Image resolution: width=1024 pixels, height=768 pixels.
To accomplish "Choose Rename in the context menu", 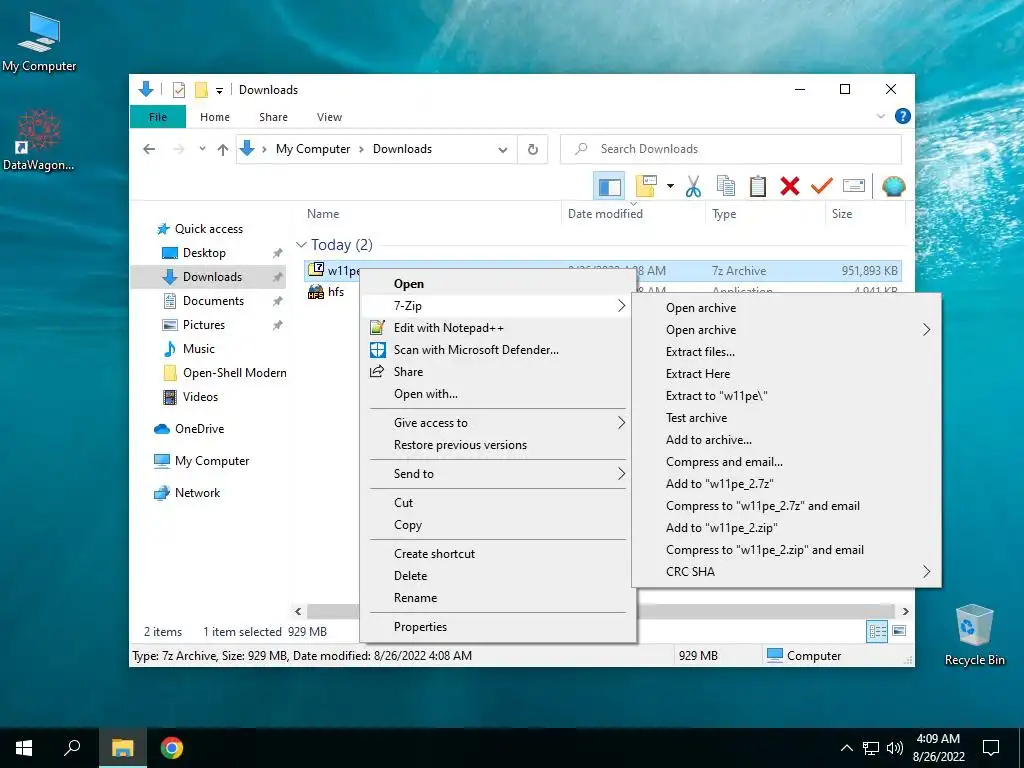I will tap(497, 598).
